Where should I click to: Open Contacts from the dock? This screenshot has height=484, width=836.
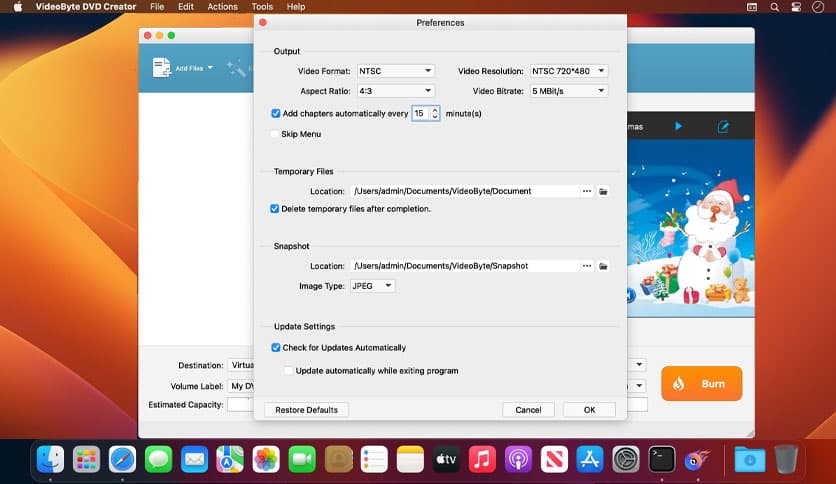pos(338,459)
